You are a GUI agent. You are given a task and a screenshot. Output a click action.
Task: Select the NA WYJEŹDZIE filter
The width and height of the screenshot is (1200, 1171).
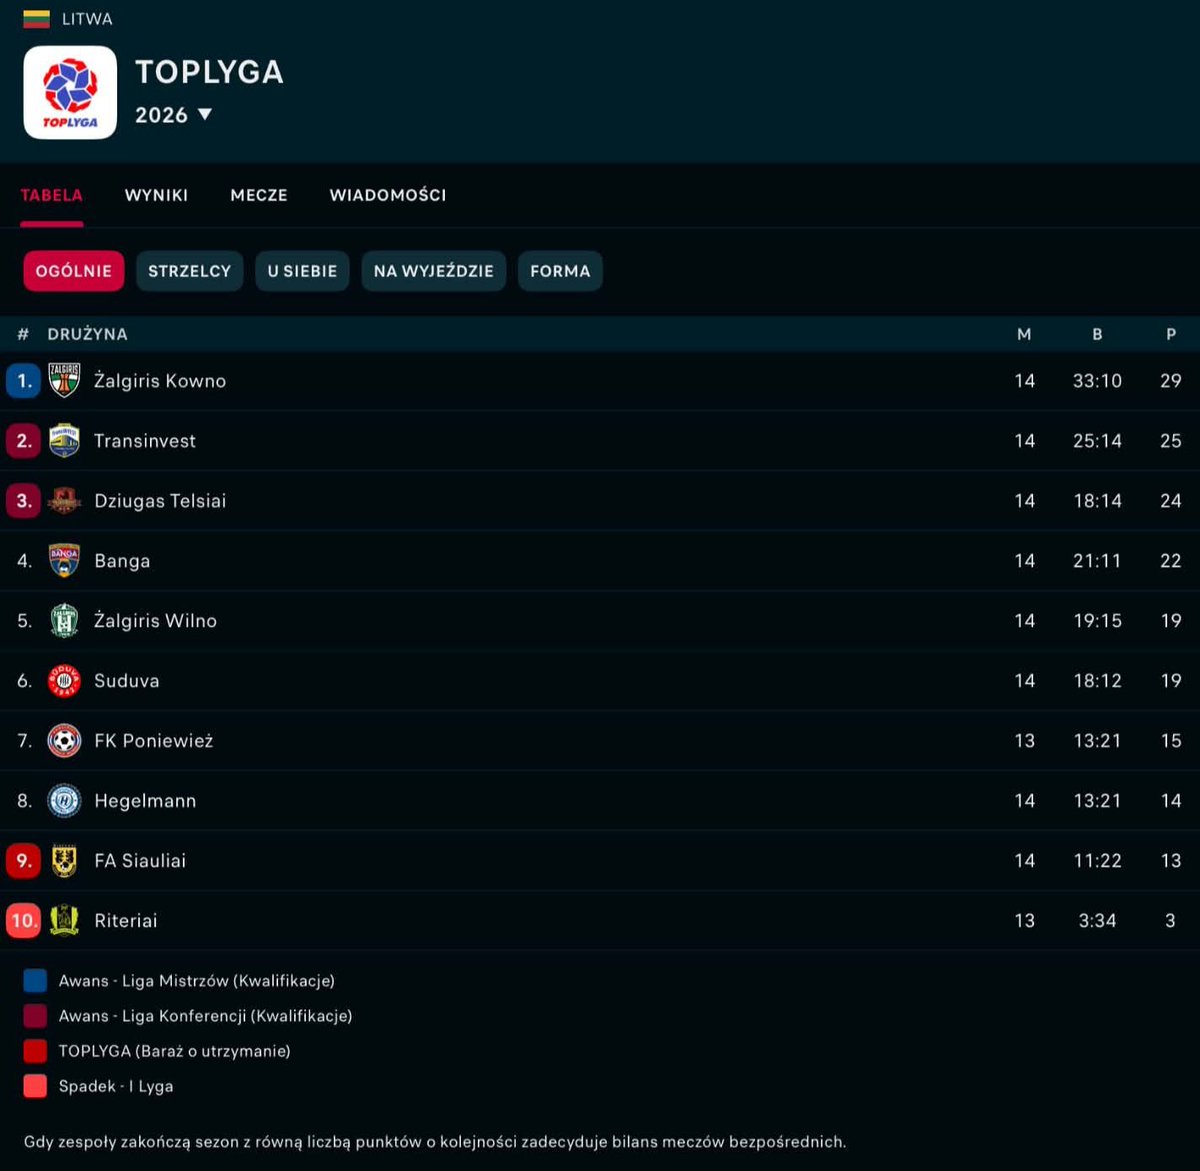[434, 271]
